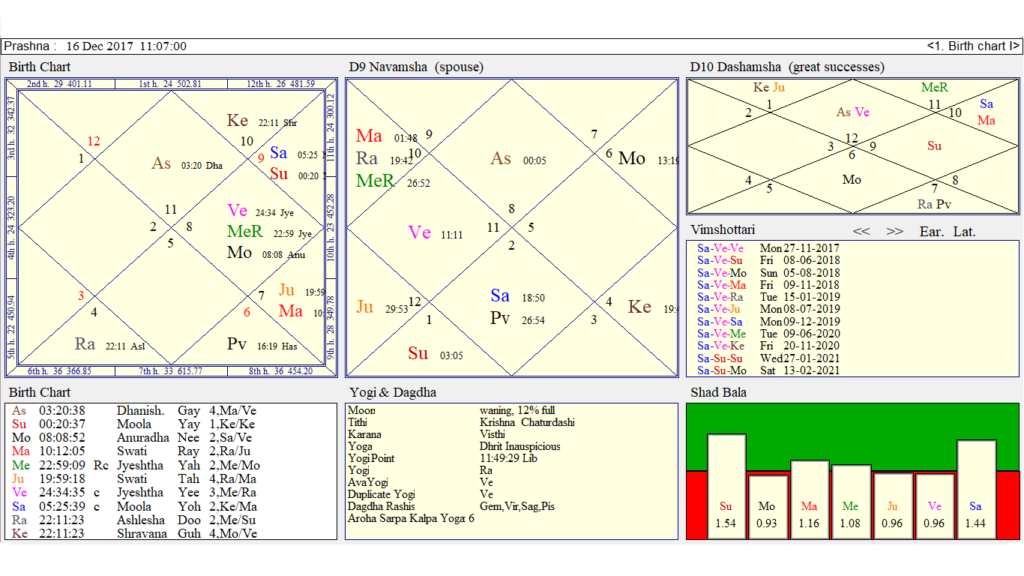Click 'As Ve' in the D10 Dashamsha chart
1024x576 pixels.
[x=853, y=112]
